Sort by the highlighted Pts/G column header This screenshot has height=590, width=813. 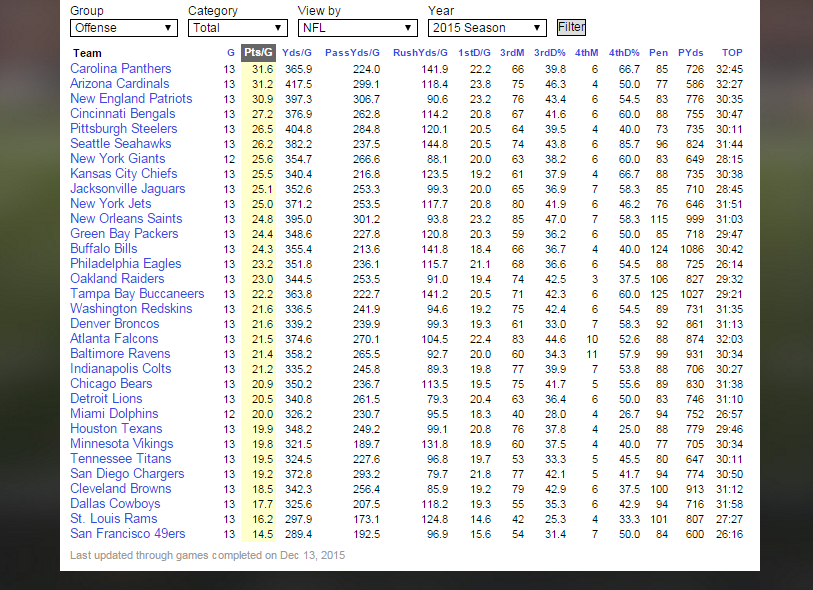[258, 53]
